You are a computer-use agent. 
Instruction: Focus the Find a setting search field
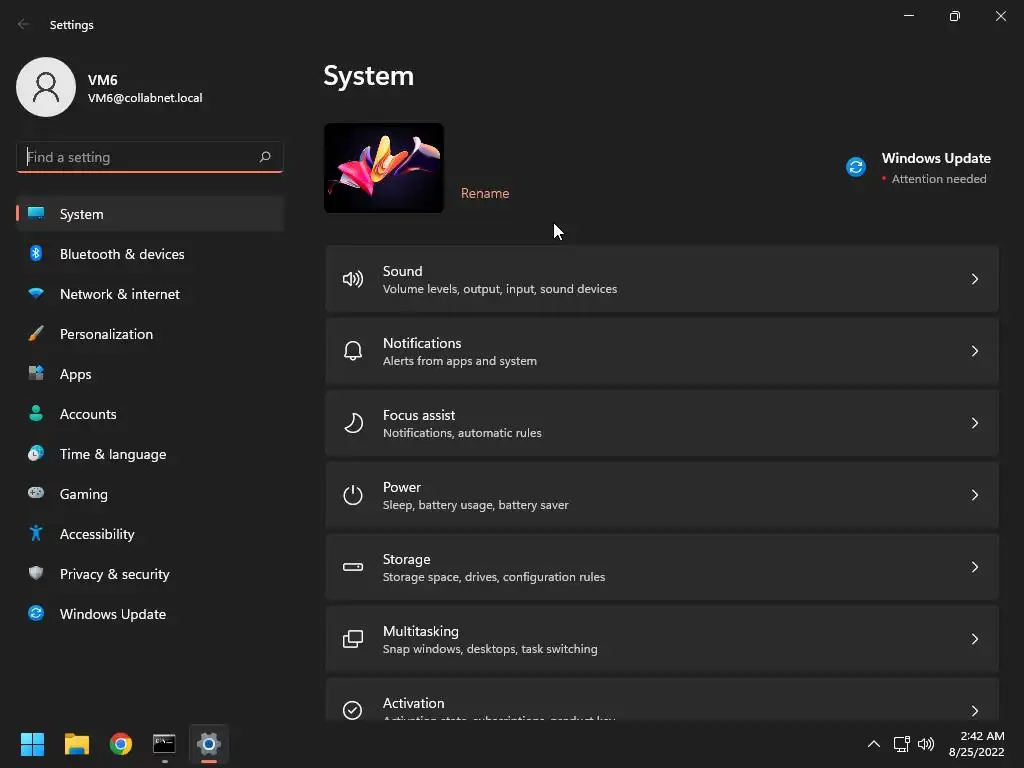(150, 157)
